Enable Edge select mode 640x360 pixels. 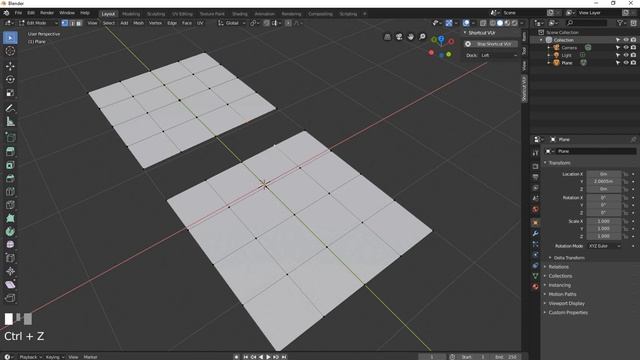[72, 23]
